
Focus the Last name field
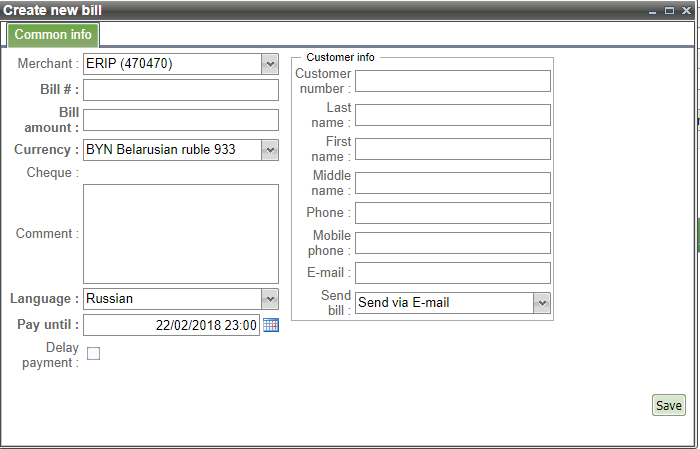coord(452,115)
